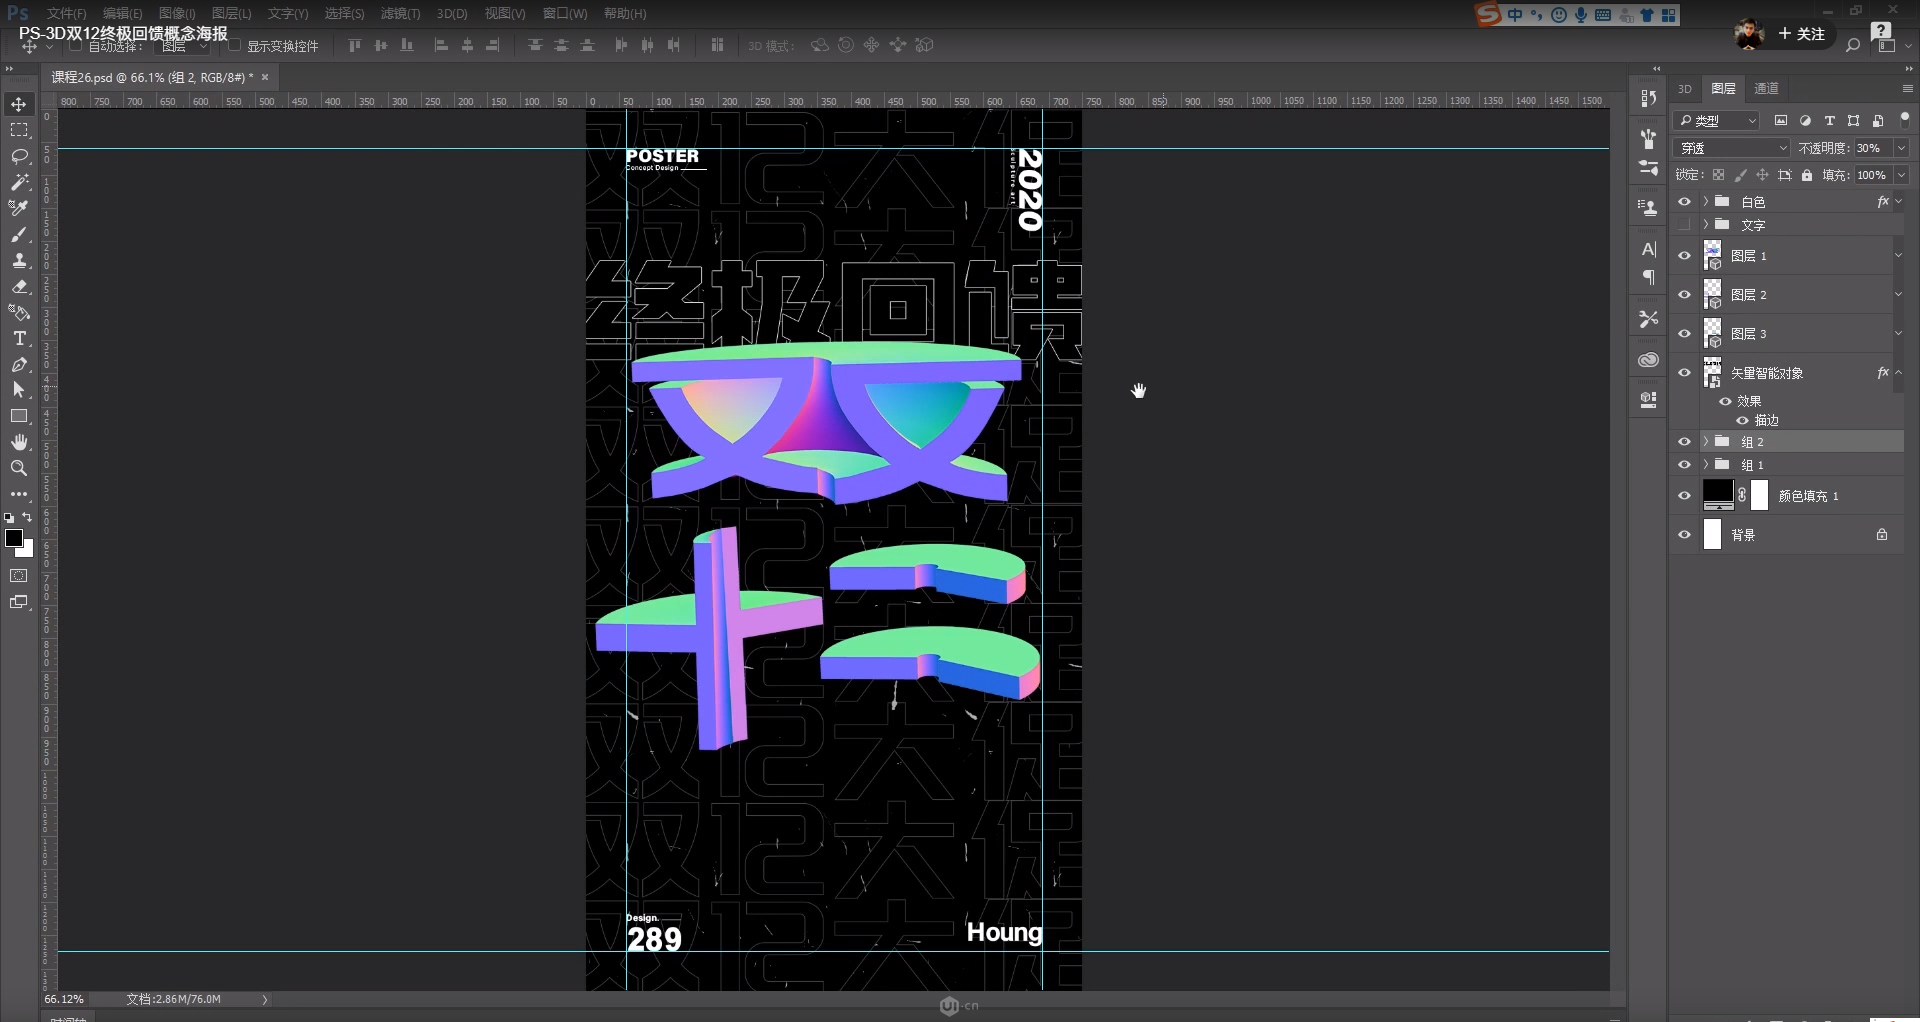1920x1022 pixels.
Task: Hide layer 图层 3
Action: coord(1684,334)
